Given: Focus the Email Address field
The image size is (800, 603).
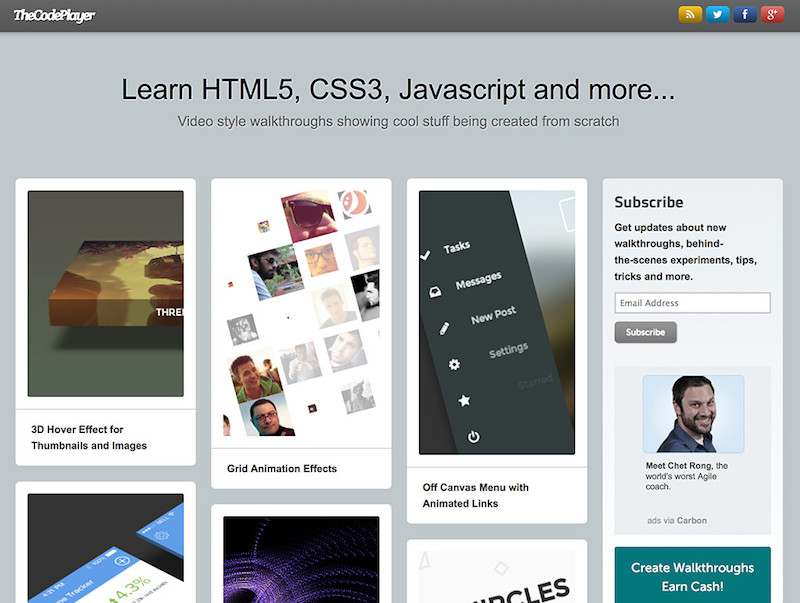Looking at the screenshot, I should click(692, 303).
